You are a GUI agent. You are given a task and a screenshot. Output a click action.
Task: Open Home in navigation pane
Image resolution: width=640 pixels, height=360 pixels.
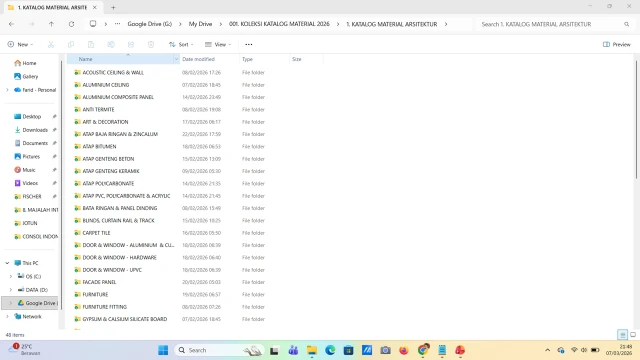(25, 63)
